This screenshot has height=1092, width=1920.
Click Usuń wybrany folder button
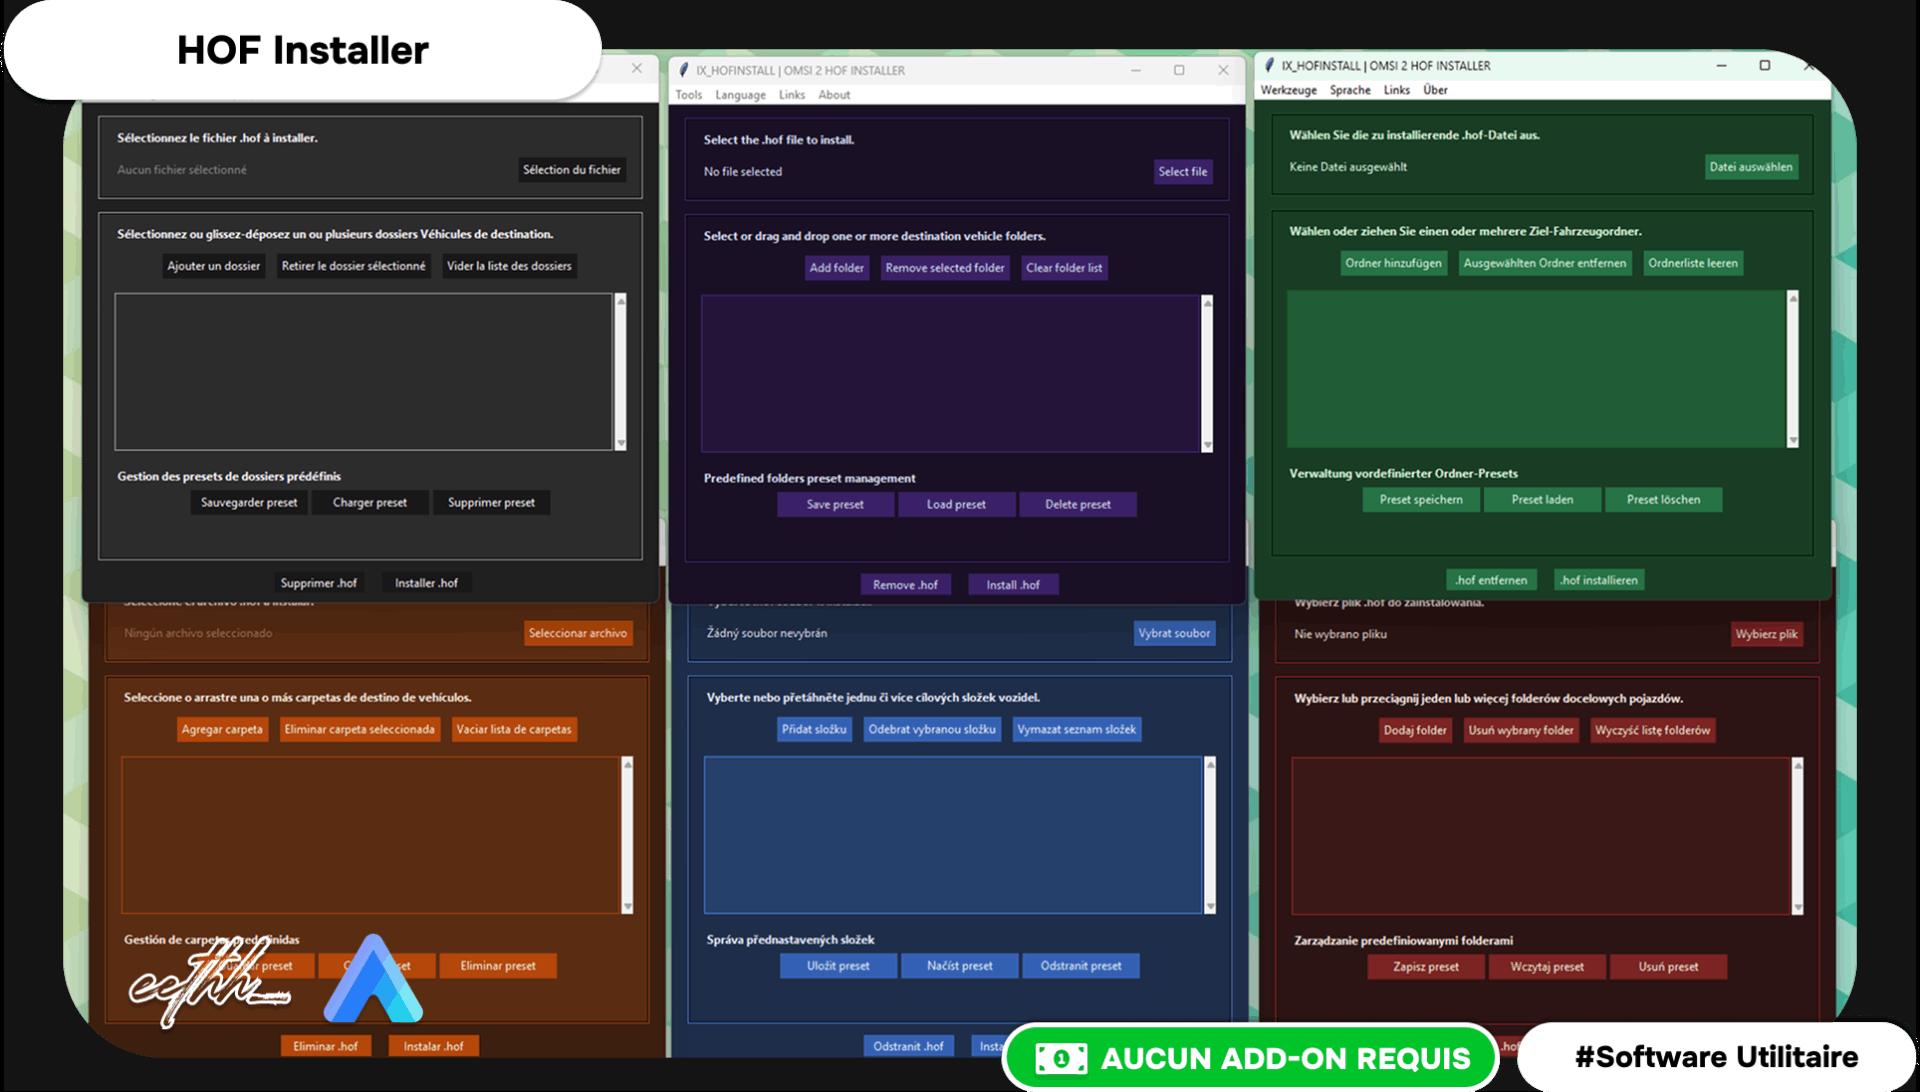(1520, 731)
